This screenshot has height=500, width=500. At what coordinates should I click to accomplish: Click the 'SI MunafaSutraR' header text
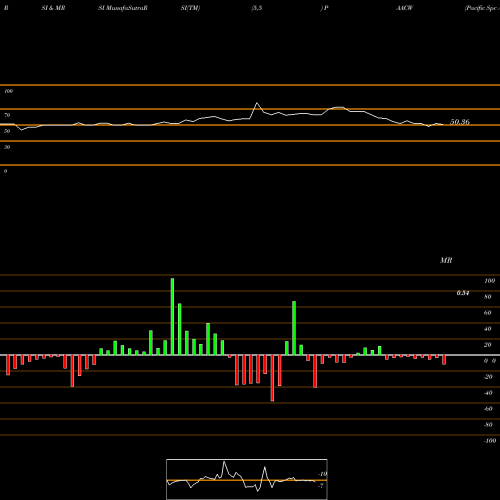point(123,8)
